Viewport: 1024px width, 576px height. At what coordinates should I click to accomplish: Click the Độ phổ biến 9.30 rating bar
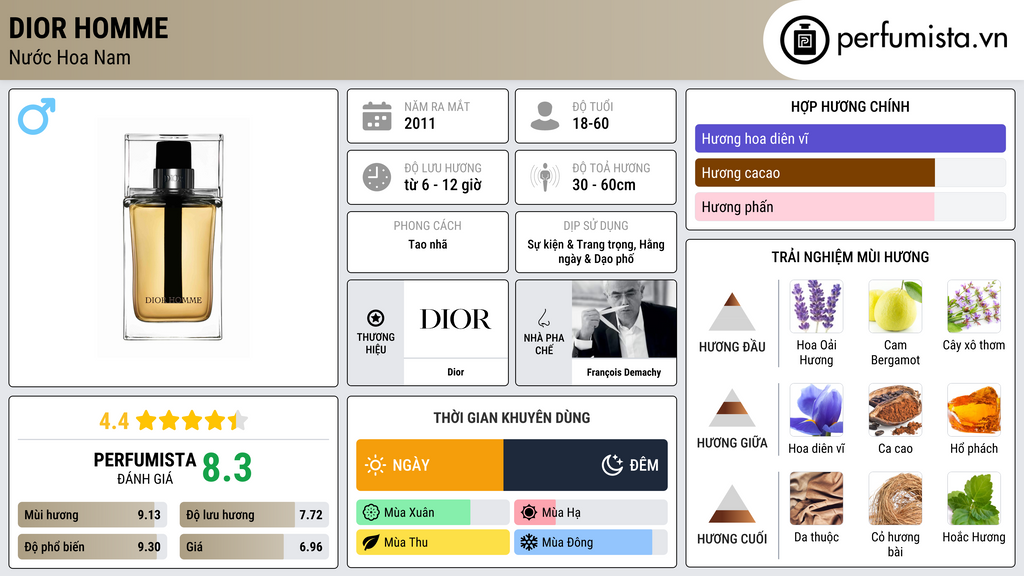click(x=93, y=547)
